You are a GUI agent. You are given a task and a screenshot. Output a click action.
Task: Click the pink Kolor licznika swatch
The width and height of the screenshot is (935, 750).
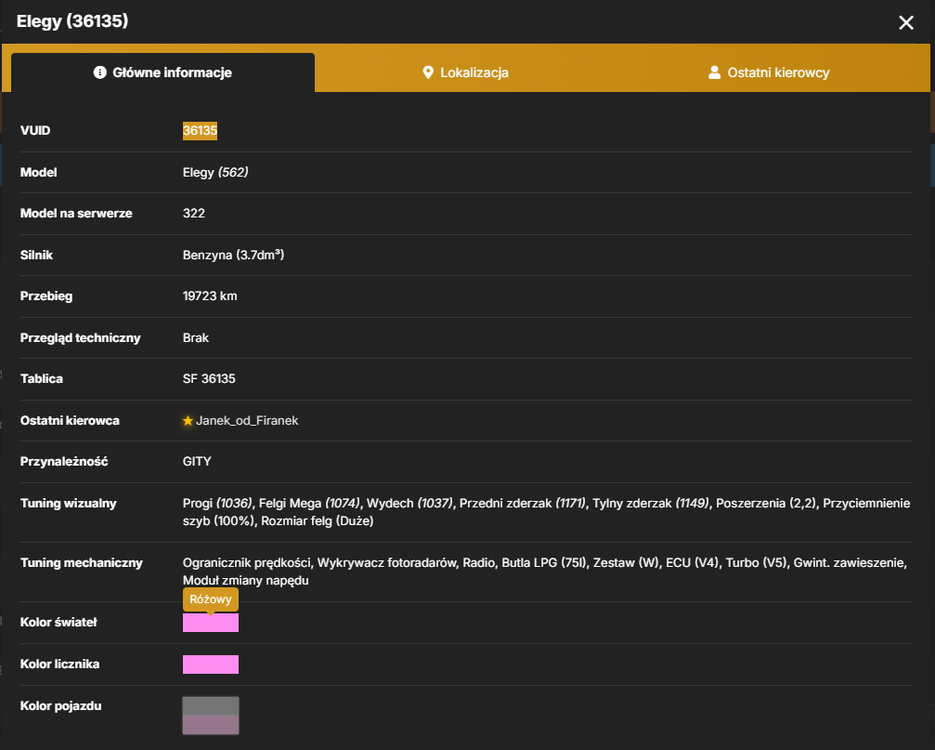point(210,665)
